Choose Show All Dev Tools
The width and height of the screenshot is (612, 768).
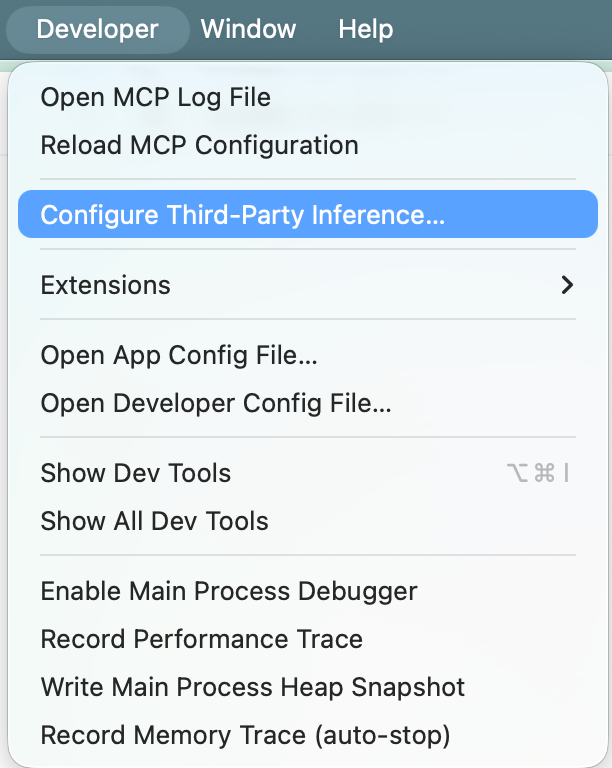click(154, 521)
